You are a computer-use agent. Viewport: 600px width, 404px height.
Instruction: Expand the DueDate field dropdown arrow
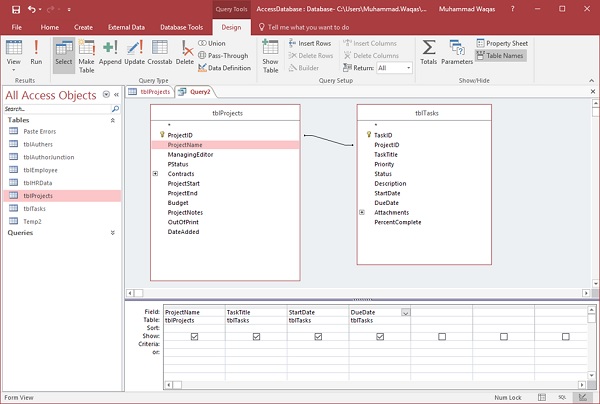[405, 313]
